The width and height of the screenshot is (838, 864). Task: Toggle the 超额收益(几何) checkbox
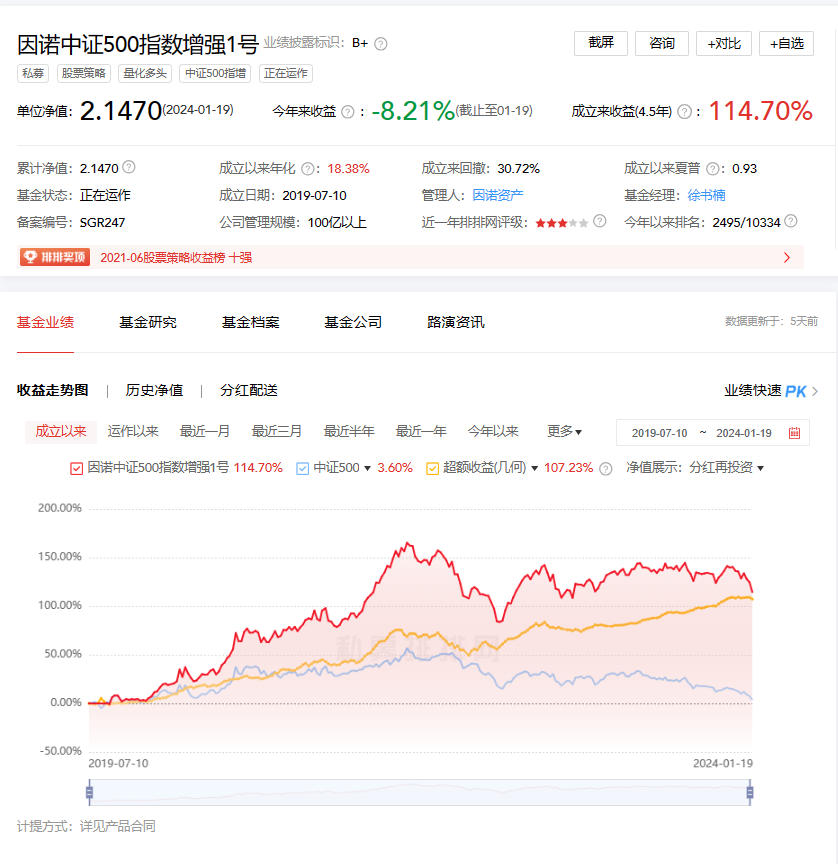[432, 468]
